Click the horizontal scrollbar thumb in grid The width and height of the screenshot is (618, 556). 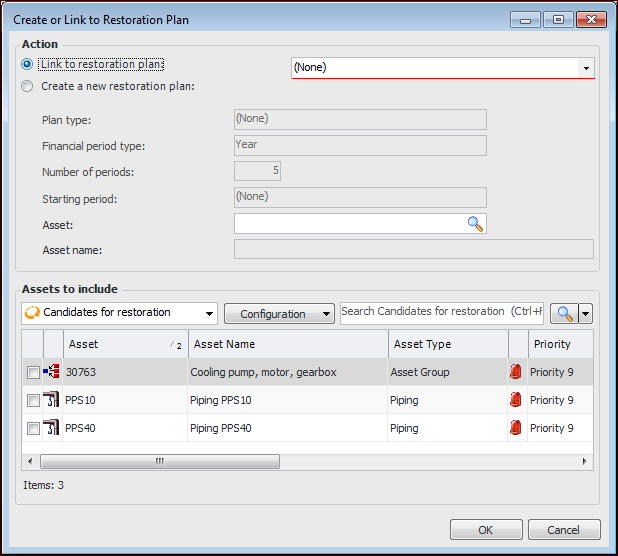160,462
